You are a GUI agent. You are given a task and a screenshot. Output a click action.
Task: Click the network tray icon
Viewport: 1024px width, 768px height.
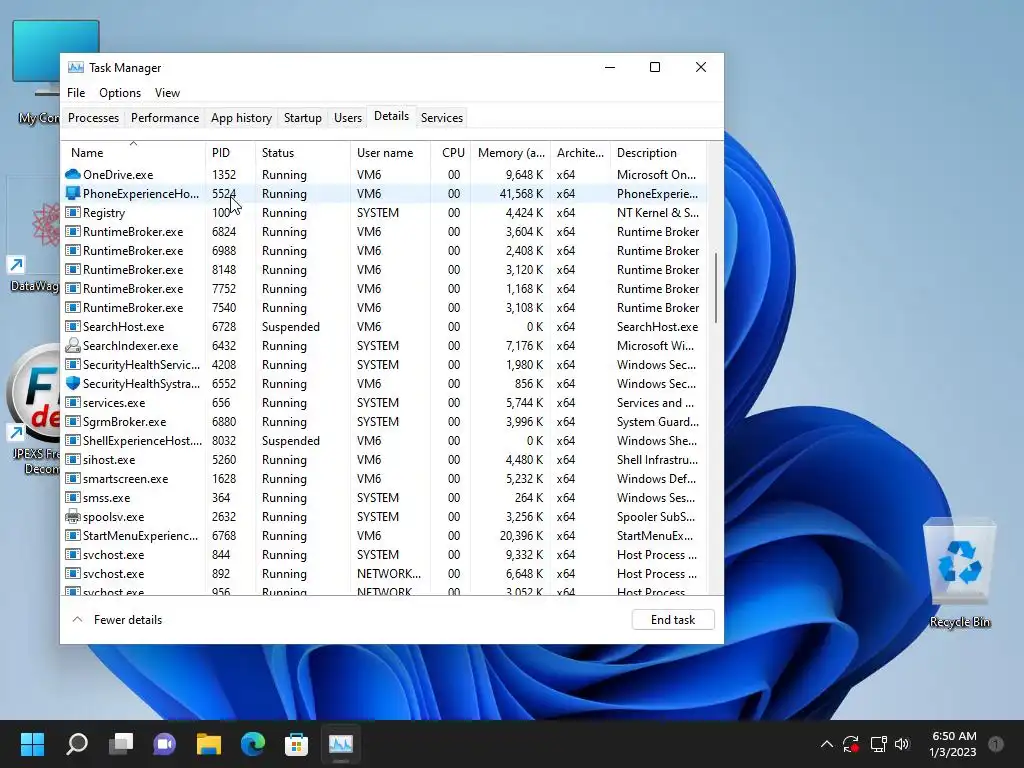[x=878, y=744]
